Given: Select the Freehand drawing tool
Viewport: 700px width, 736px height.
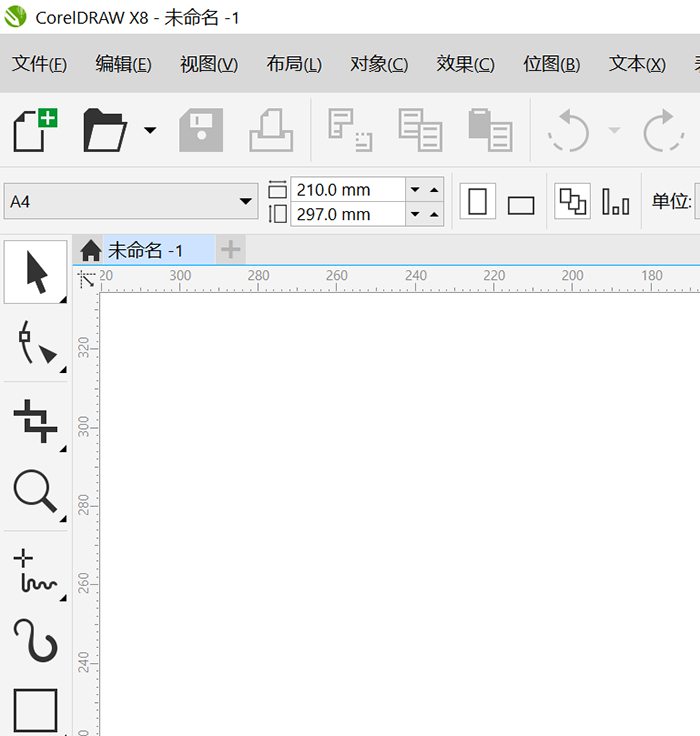Looking at the screenshot, I should tap(36, 571).
